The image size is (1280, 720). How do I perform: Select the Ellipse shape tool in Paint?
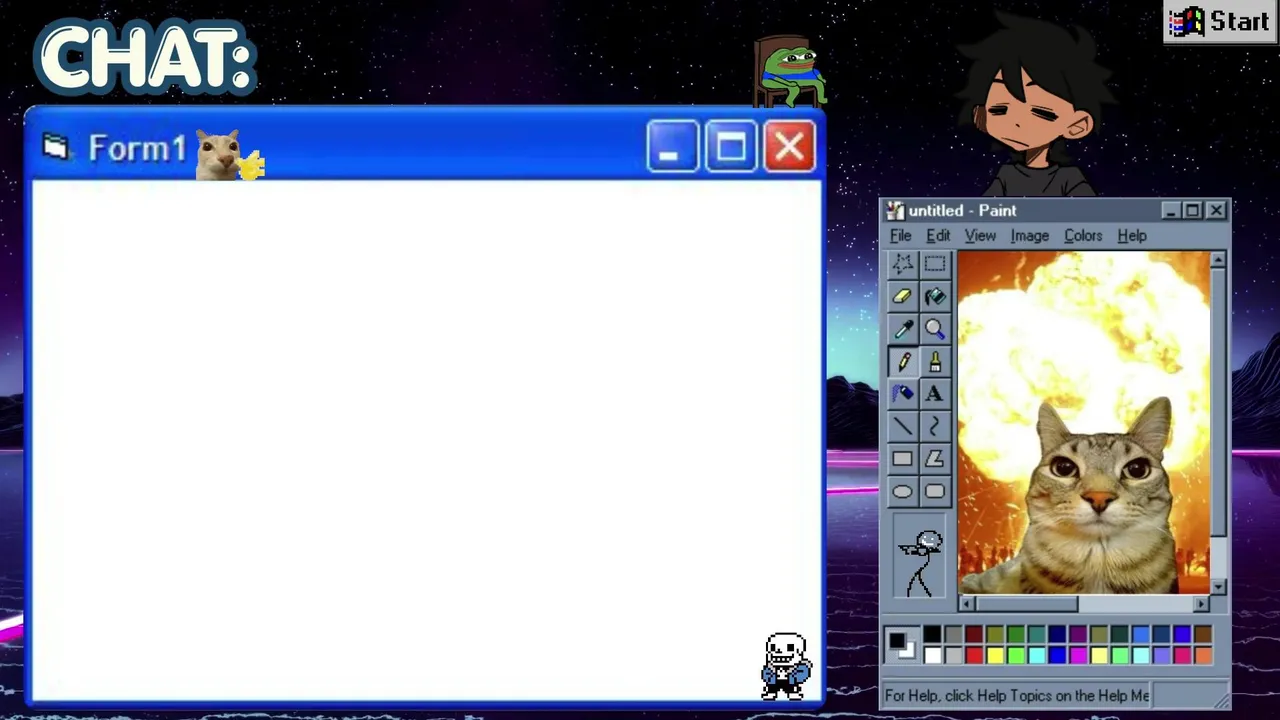[x=902, y=491]
